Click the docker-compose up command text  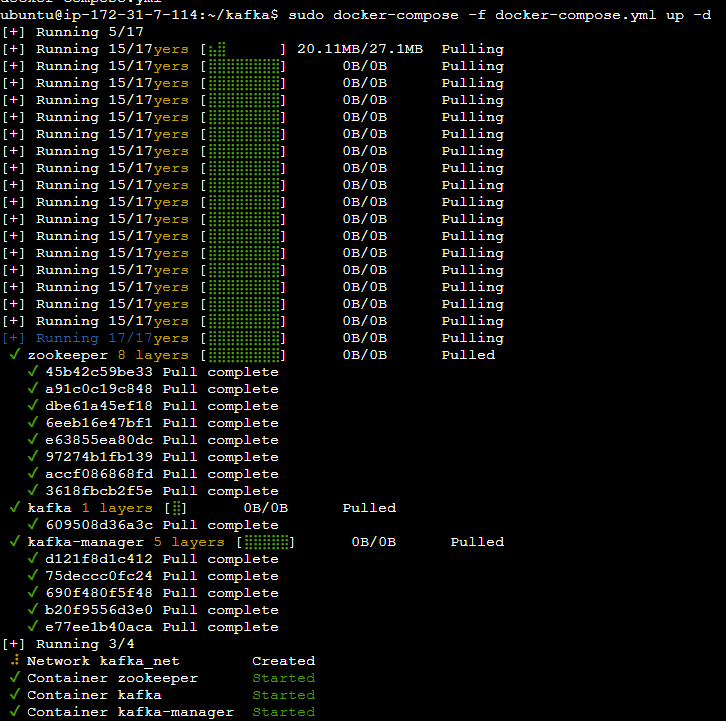[x=500, y=15]
